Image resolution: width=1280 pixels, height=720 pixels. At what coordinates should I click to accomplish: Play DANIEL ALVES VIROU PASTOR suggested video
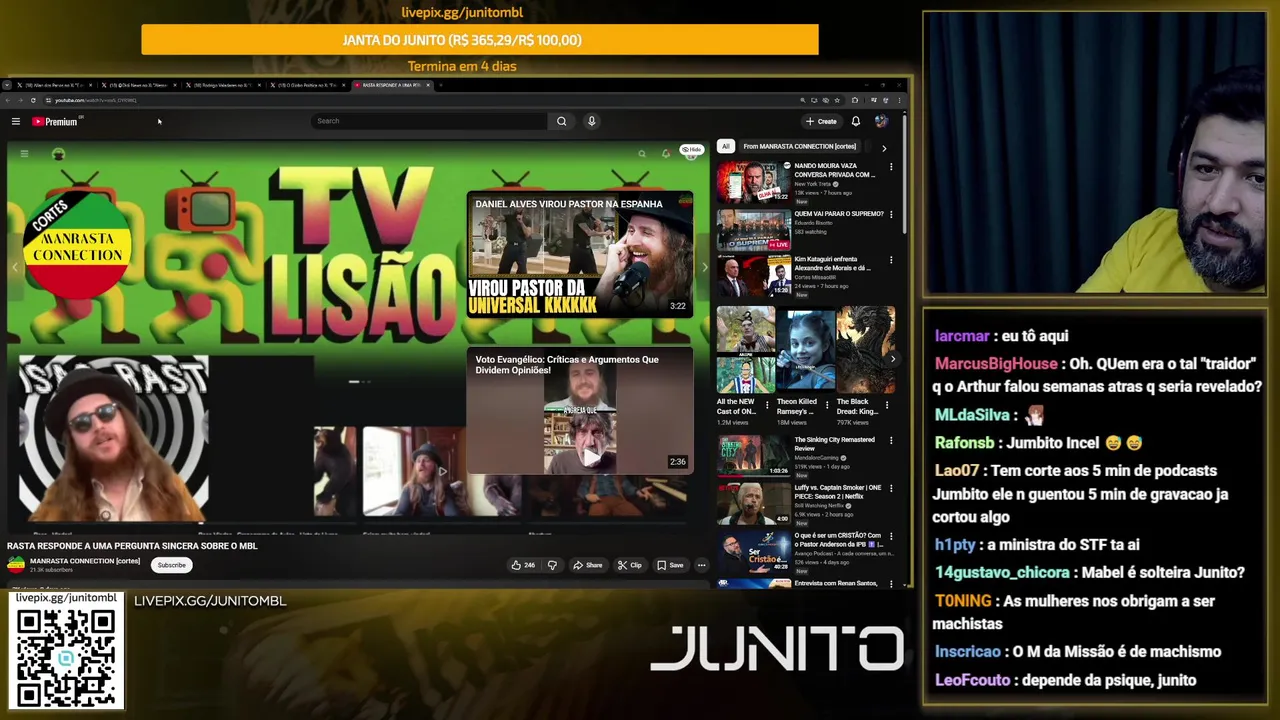(x=580, y=255)
